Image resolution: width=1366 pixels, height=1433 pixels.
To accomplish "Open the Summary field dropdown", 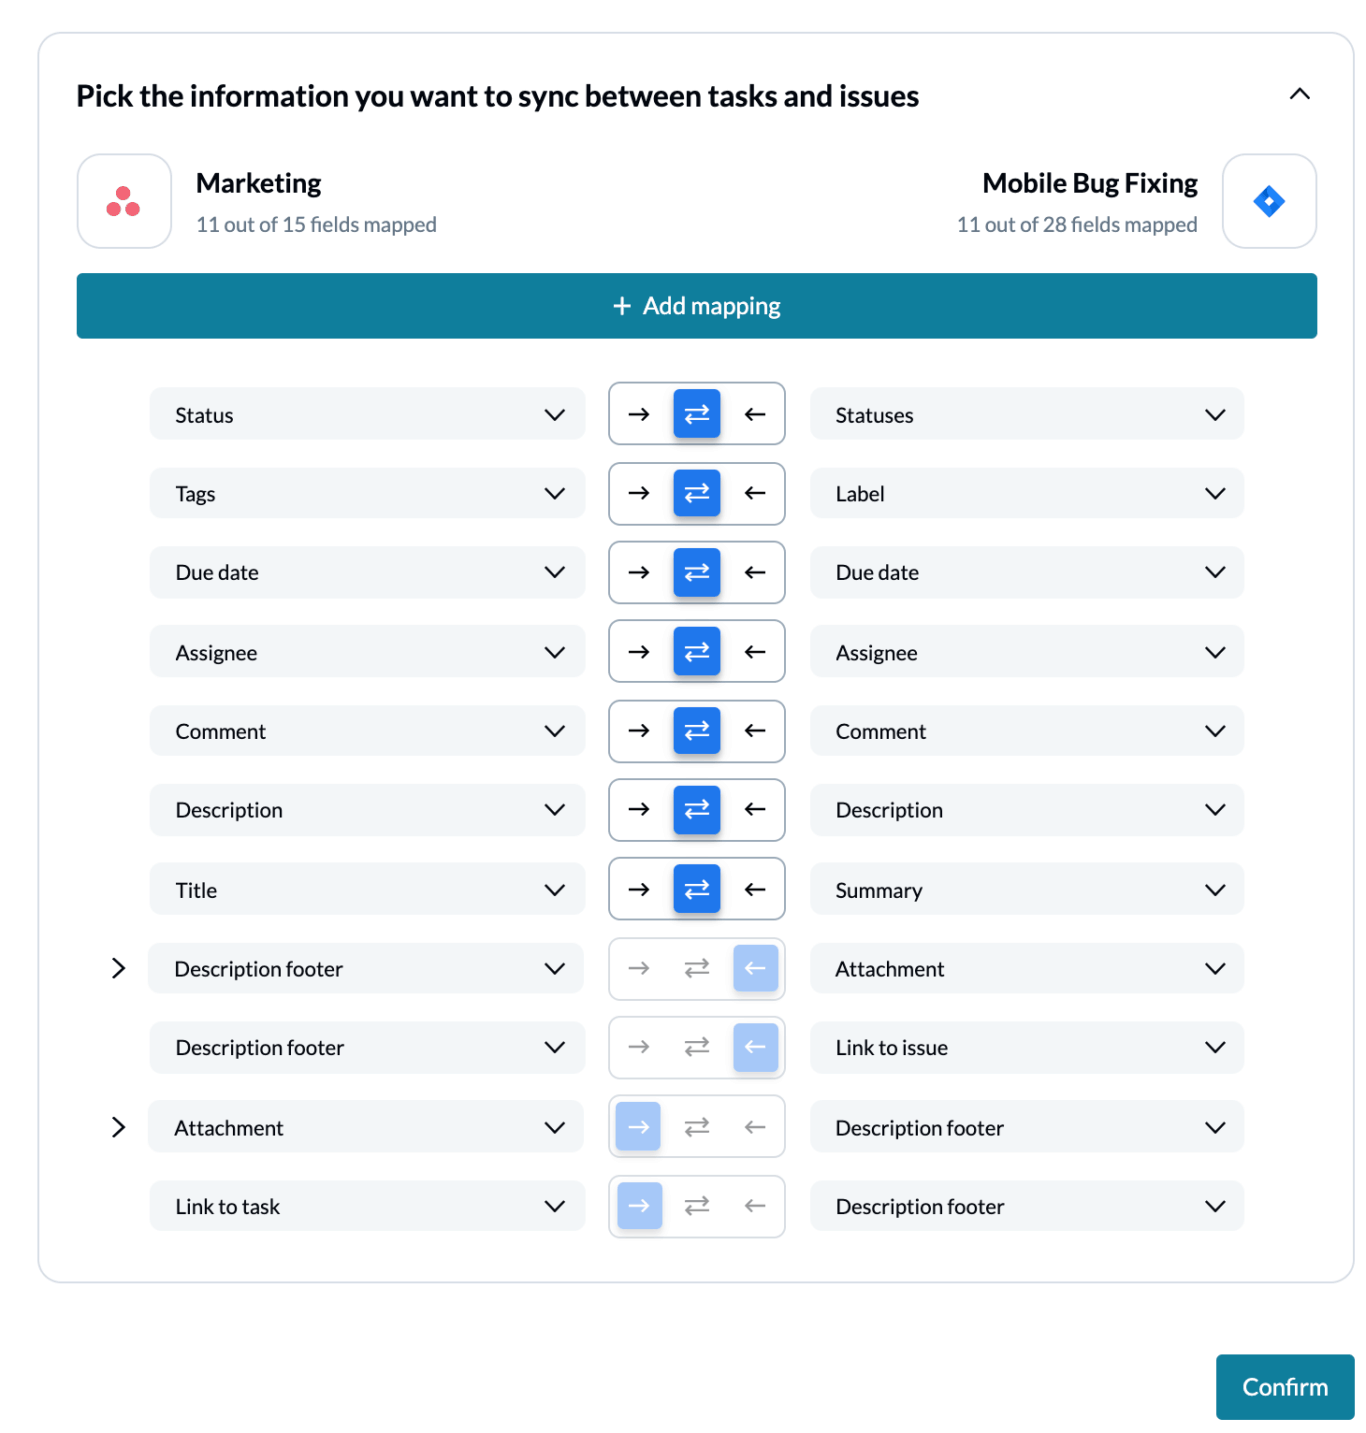I will (1027, 889).
